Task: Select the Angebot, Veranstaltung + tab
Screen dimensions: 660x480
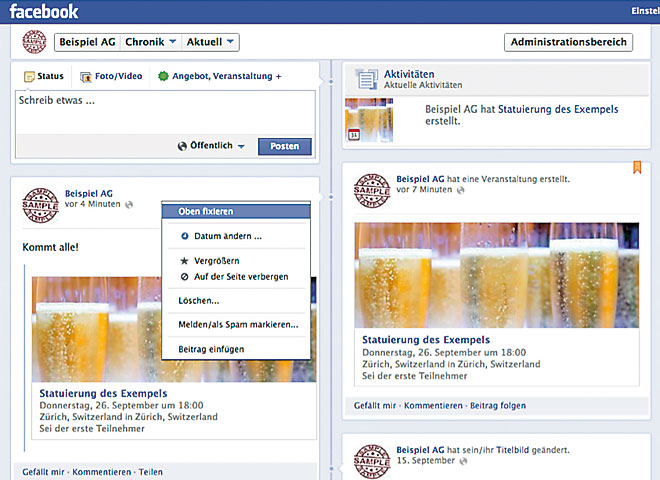Action: [219, 77]
